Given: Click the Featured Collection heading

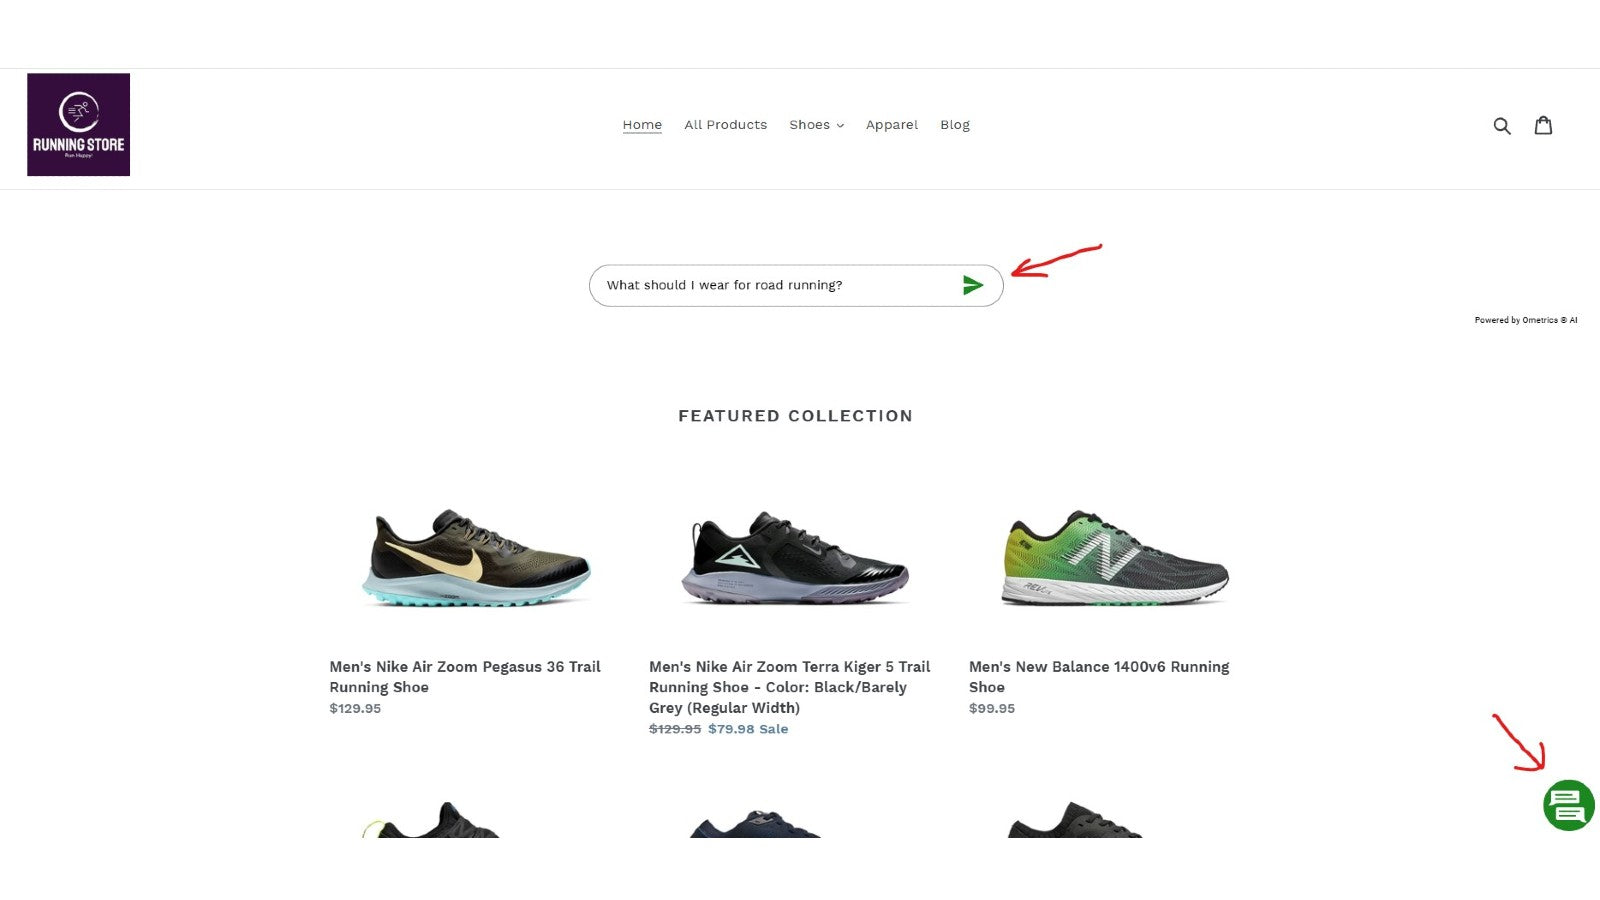Looking at the screenshot, I should click(795, 416).
